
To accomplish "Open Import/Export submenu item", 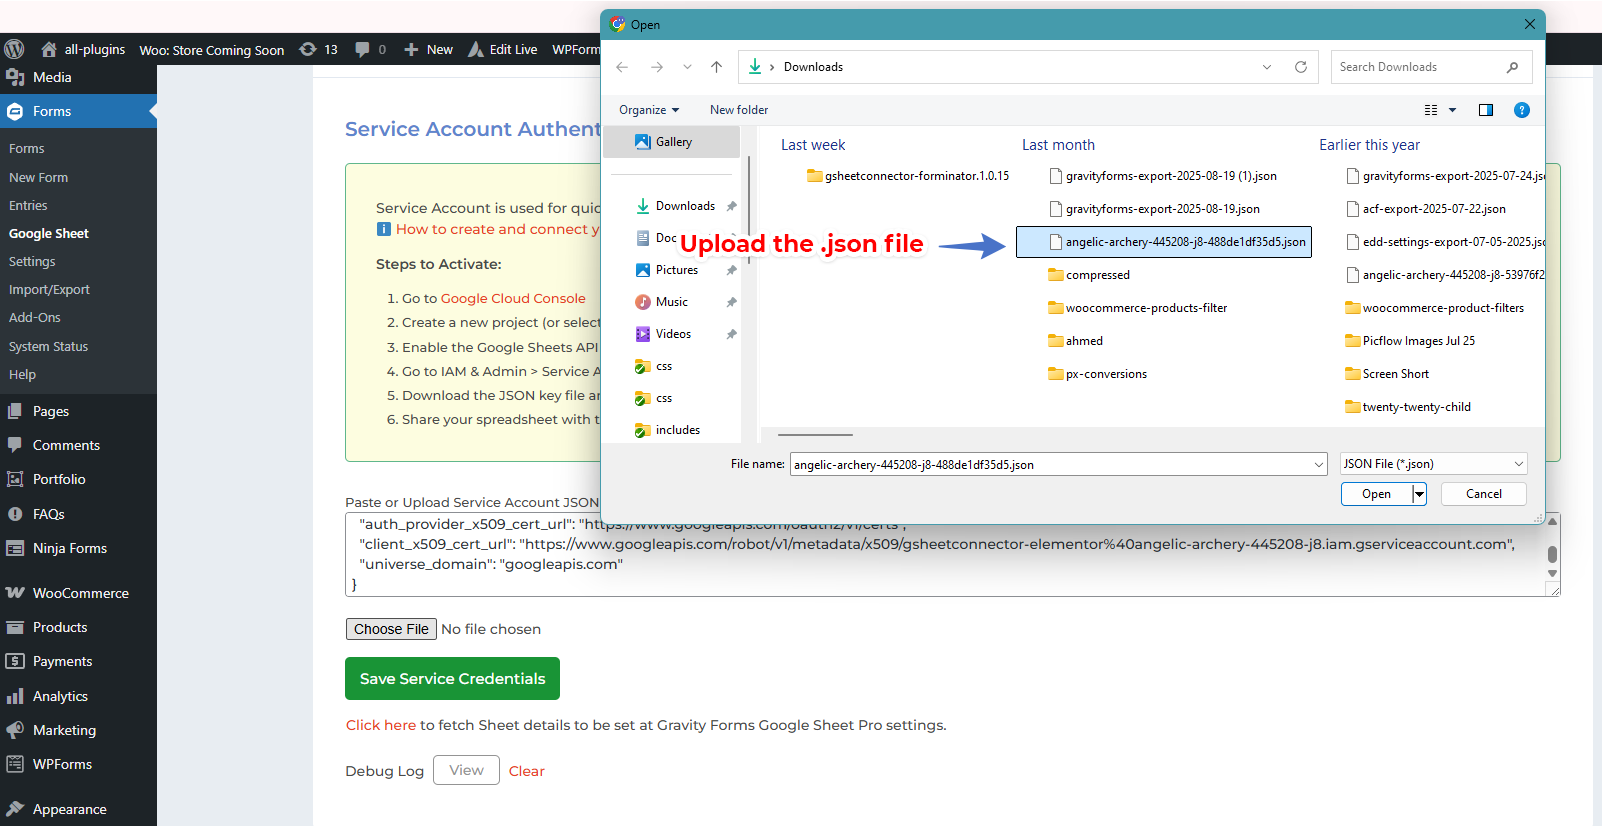I will click(x=49, y=289).
